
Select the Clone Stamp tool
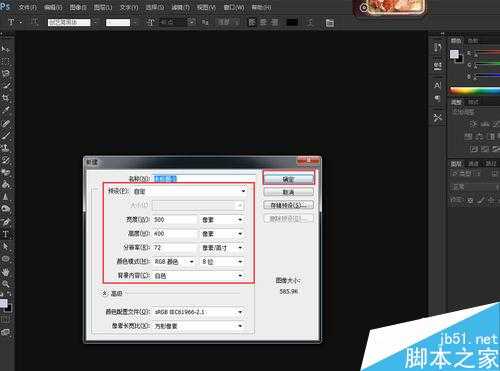click(6, 148)
